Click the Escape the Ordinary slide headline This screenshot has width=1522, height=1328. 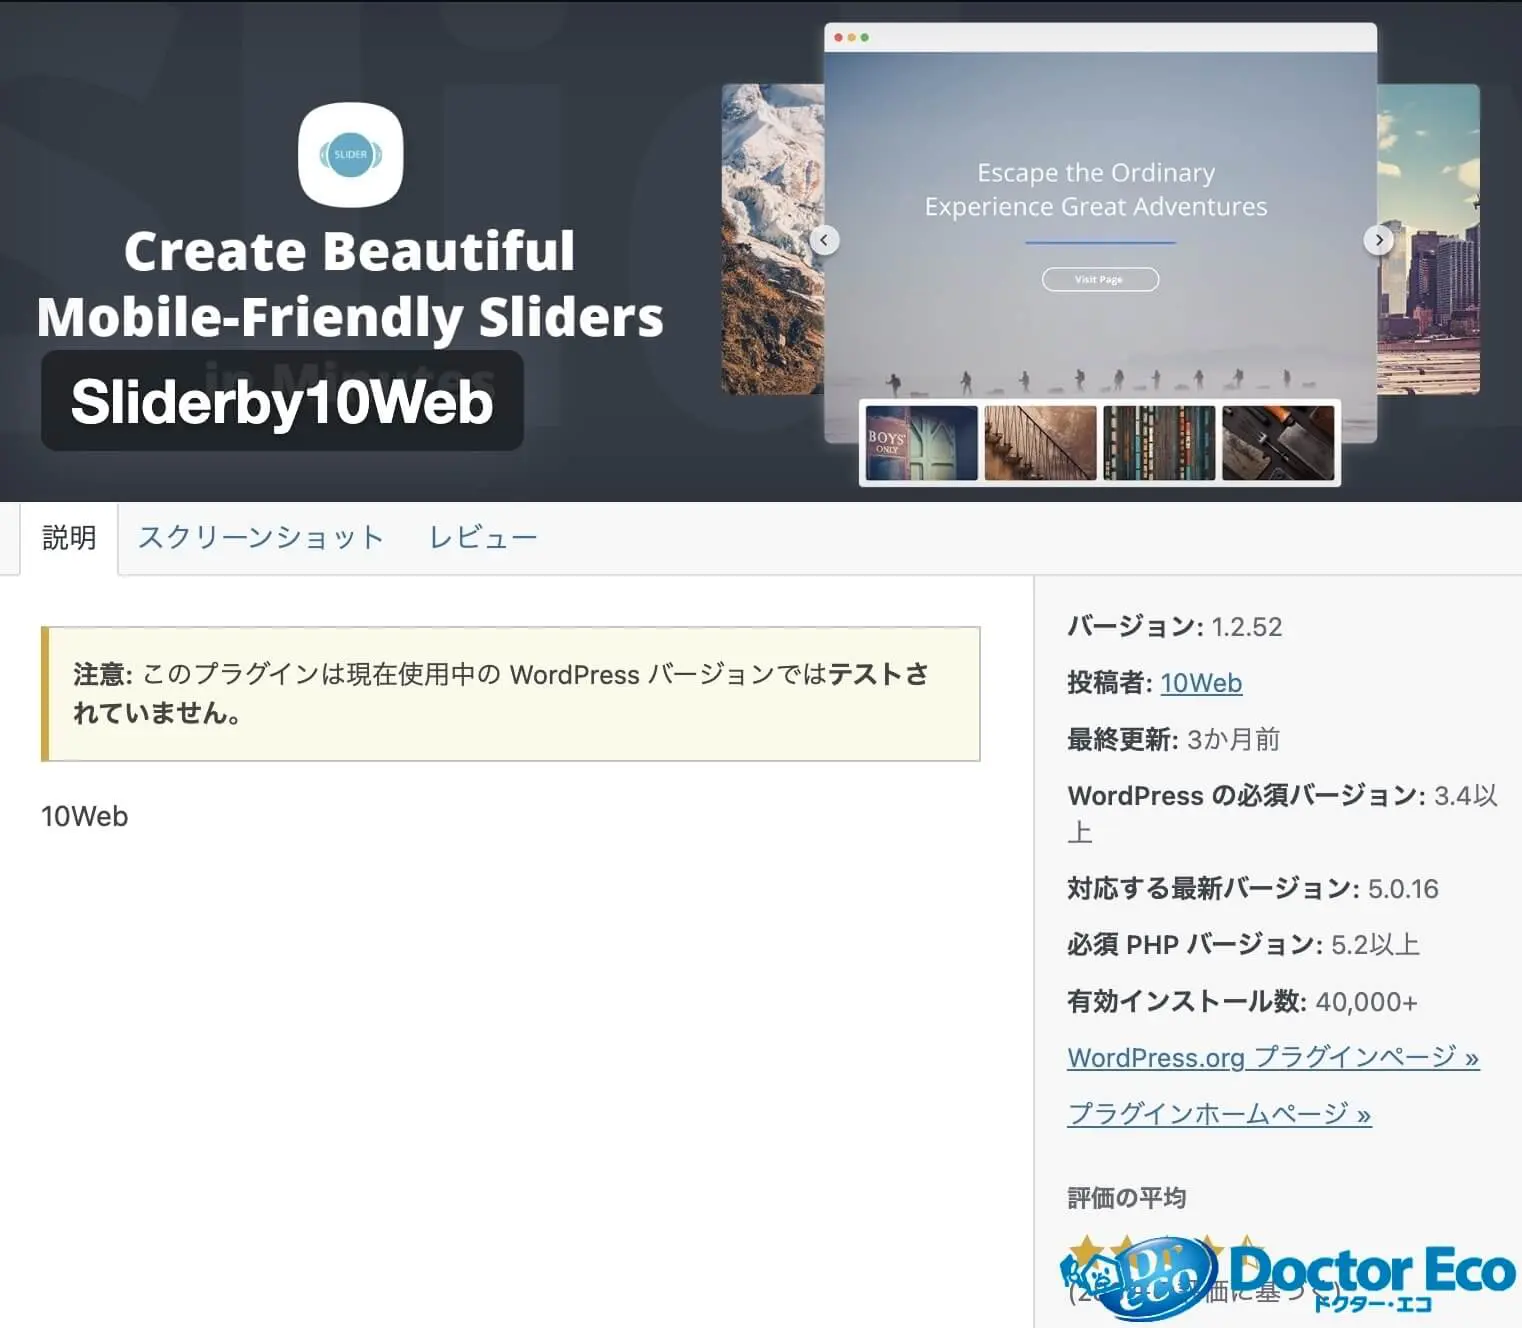[x=1096, y=190]
